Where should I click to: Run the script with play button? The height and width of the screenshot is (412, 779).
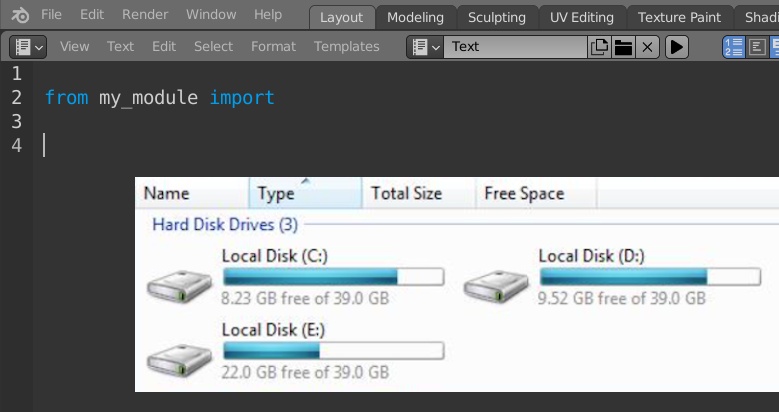[x=677, y=47]
